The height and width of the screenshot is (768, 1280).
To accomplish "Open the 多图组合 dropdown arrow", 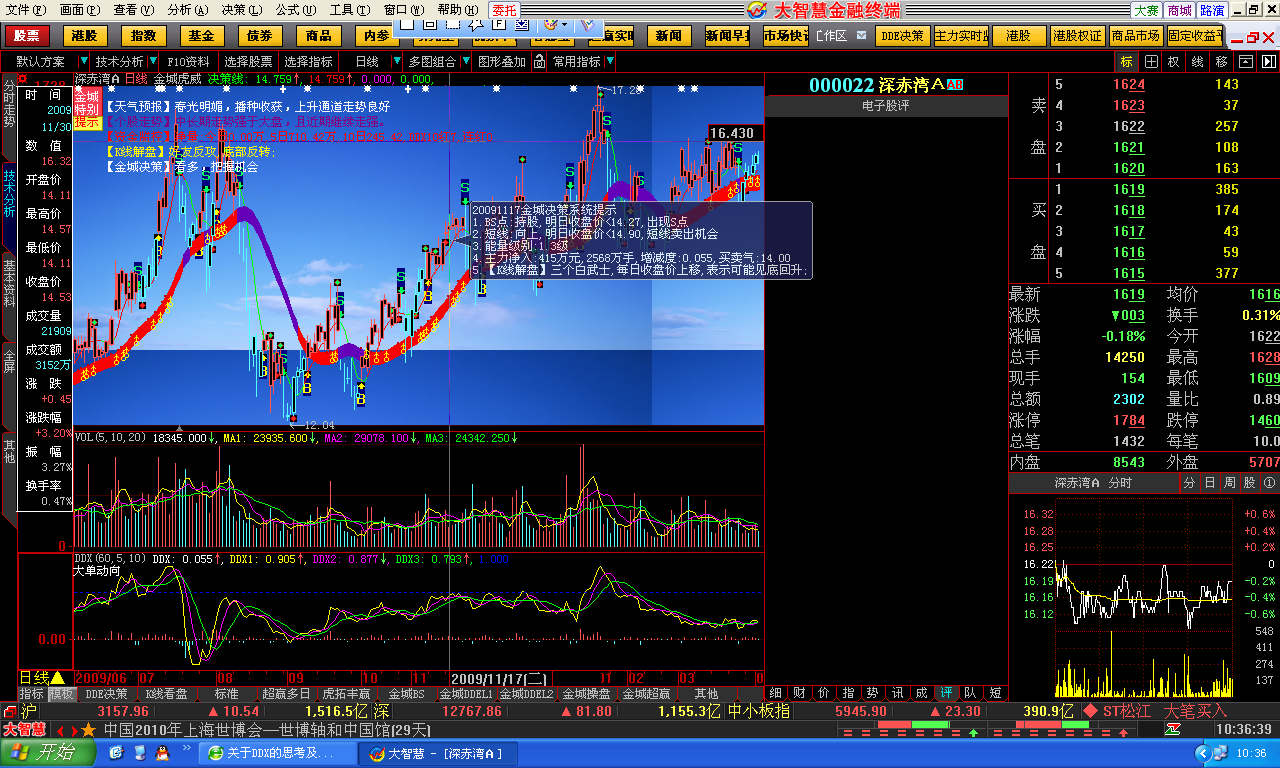I will point(465,62).
